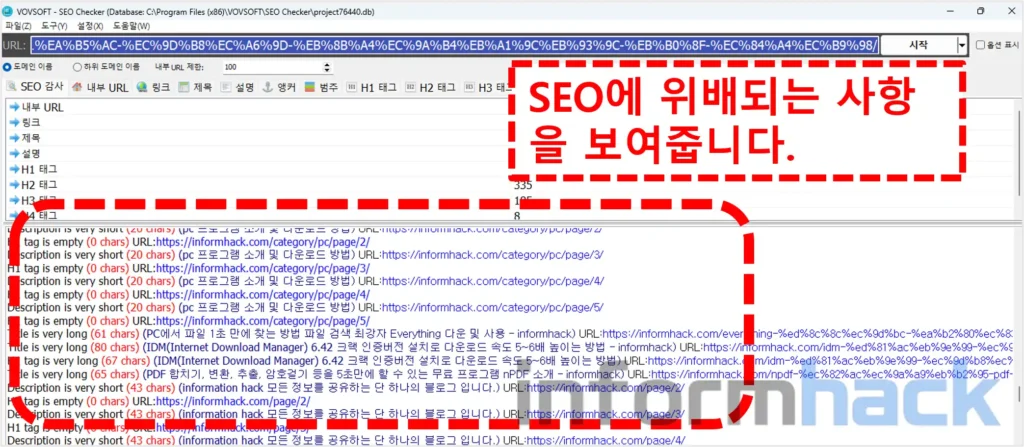This screenshot has width=1024, height=447.
Task: Enable the 옵션 표시 checkbox
Action: pyautogui.click(x=981, y=46)
